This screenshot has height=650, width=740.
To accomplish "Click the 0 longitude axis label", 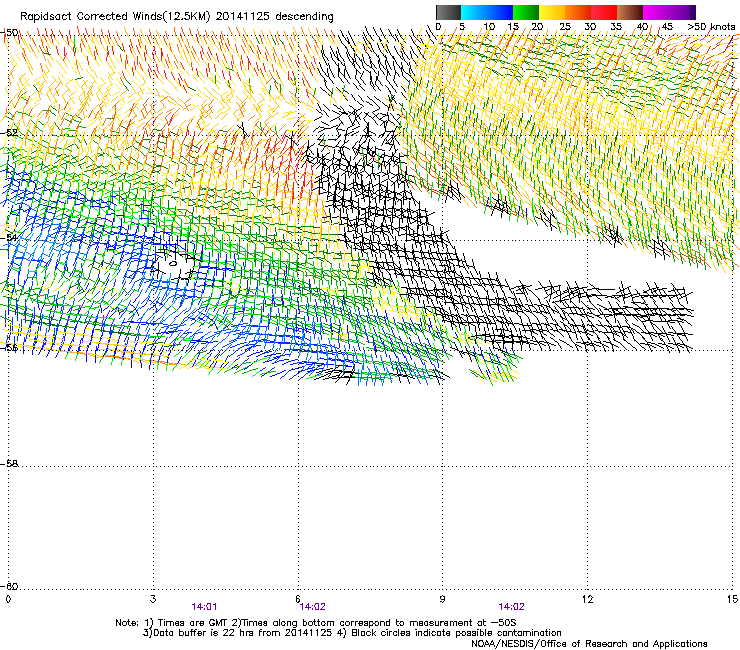I will coord(8,599).
